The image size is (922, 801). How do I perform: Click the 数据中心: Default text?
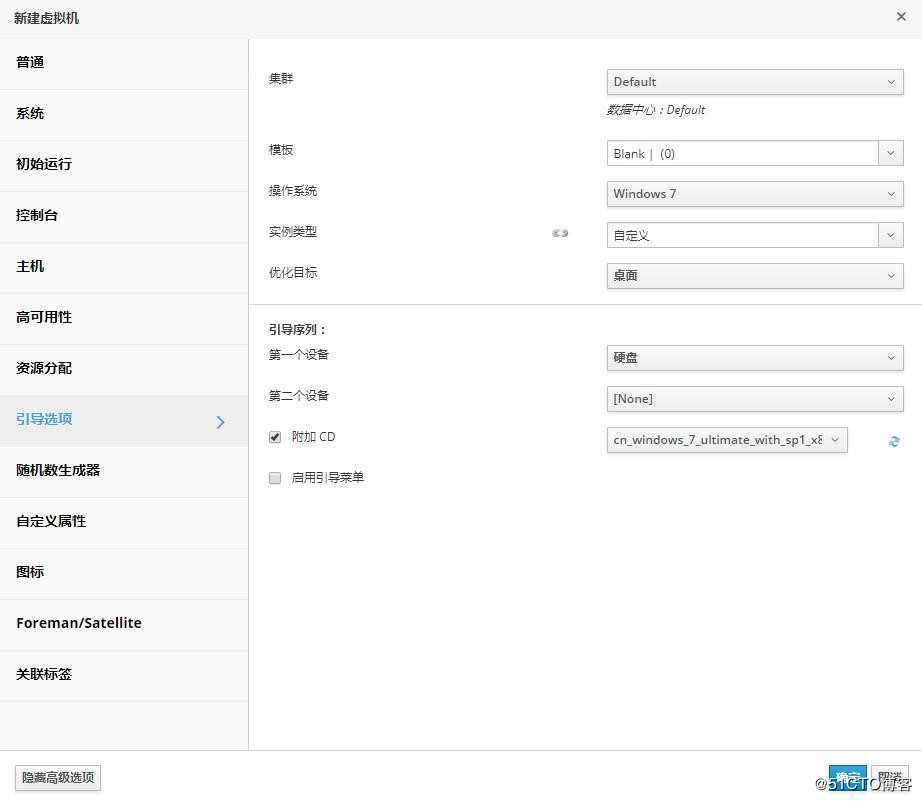coord(656,110)
